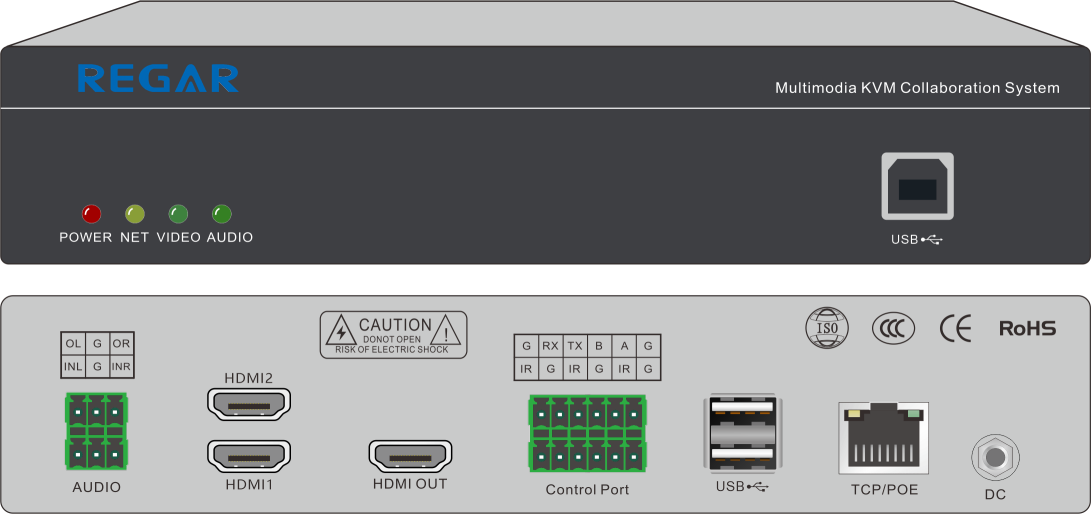
Task: Click the AUDIO label below the terminal block
Action: [x=97, y=488]
